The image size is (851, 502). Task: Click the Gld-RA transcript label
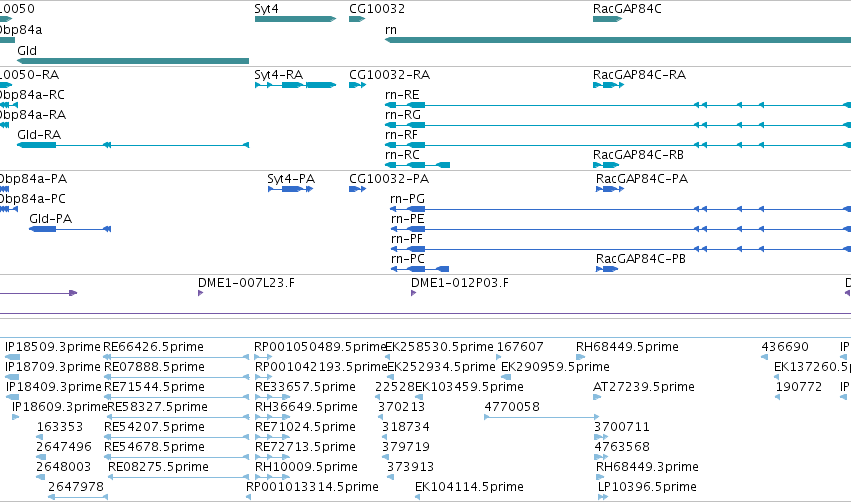[x=39, y=135]
